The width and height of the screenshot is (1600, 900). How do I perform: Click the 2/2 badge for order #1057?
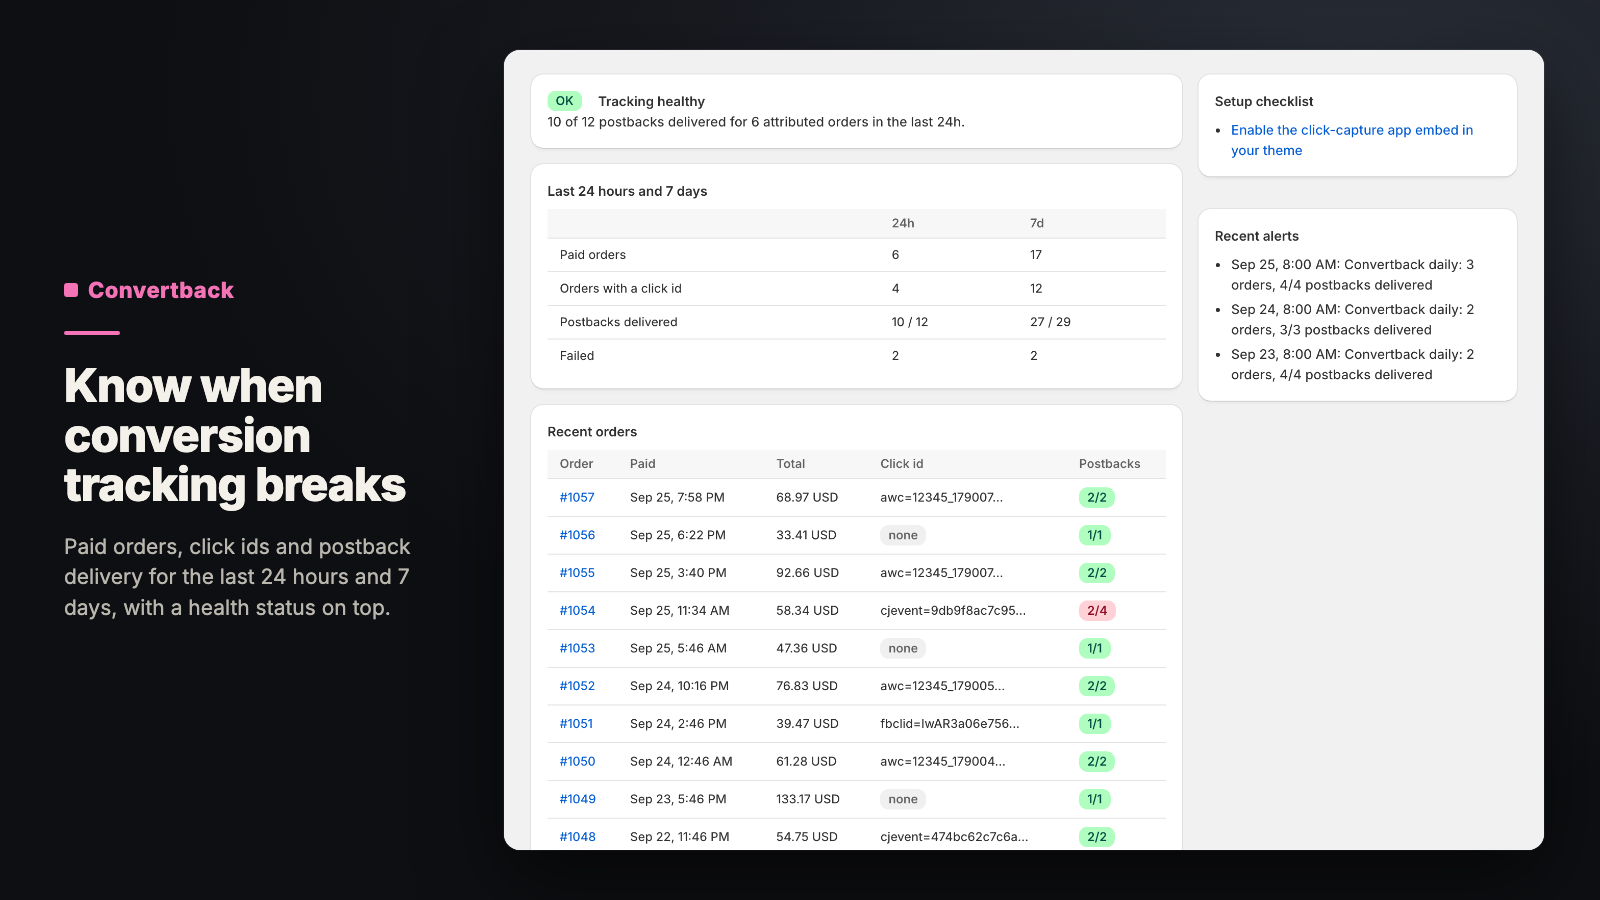(1097, 497)
